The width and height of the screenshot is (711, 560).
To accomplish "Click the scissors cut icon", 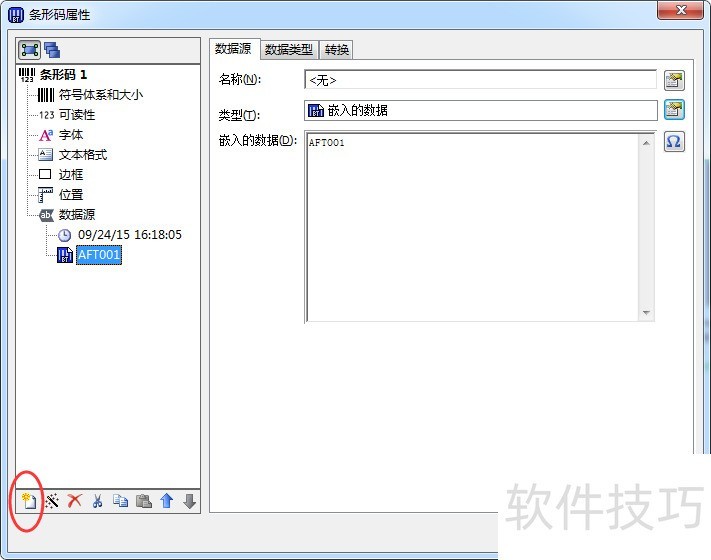I will (x=97, y=501).
